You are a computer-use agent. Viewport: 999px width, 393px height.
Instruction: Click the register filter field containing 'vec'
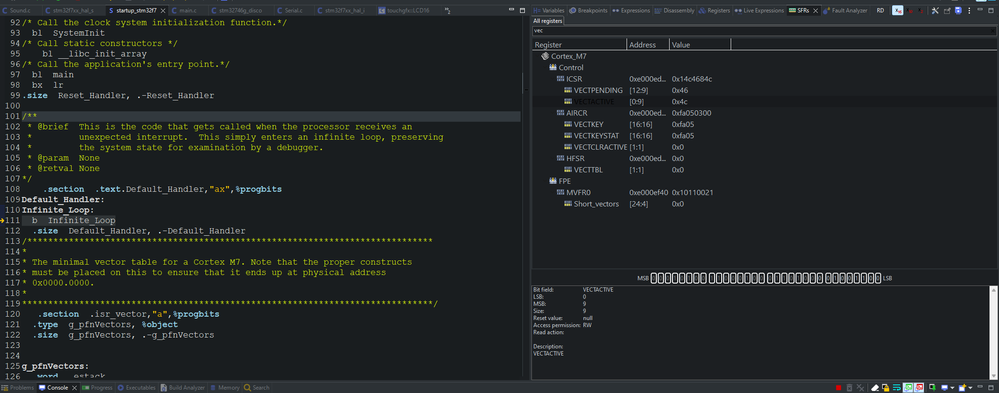pyautogui.click(x=764, y=31)
